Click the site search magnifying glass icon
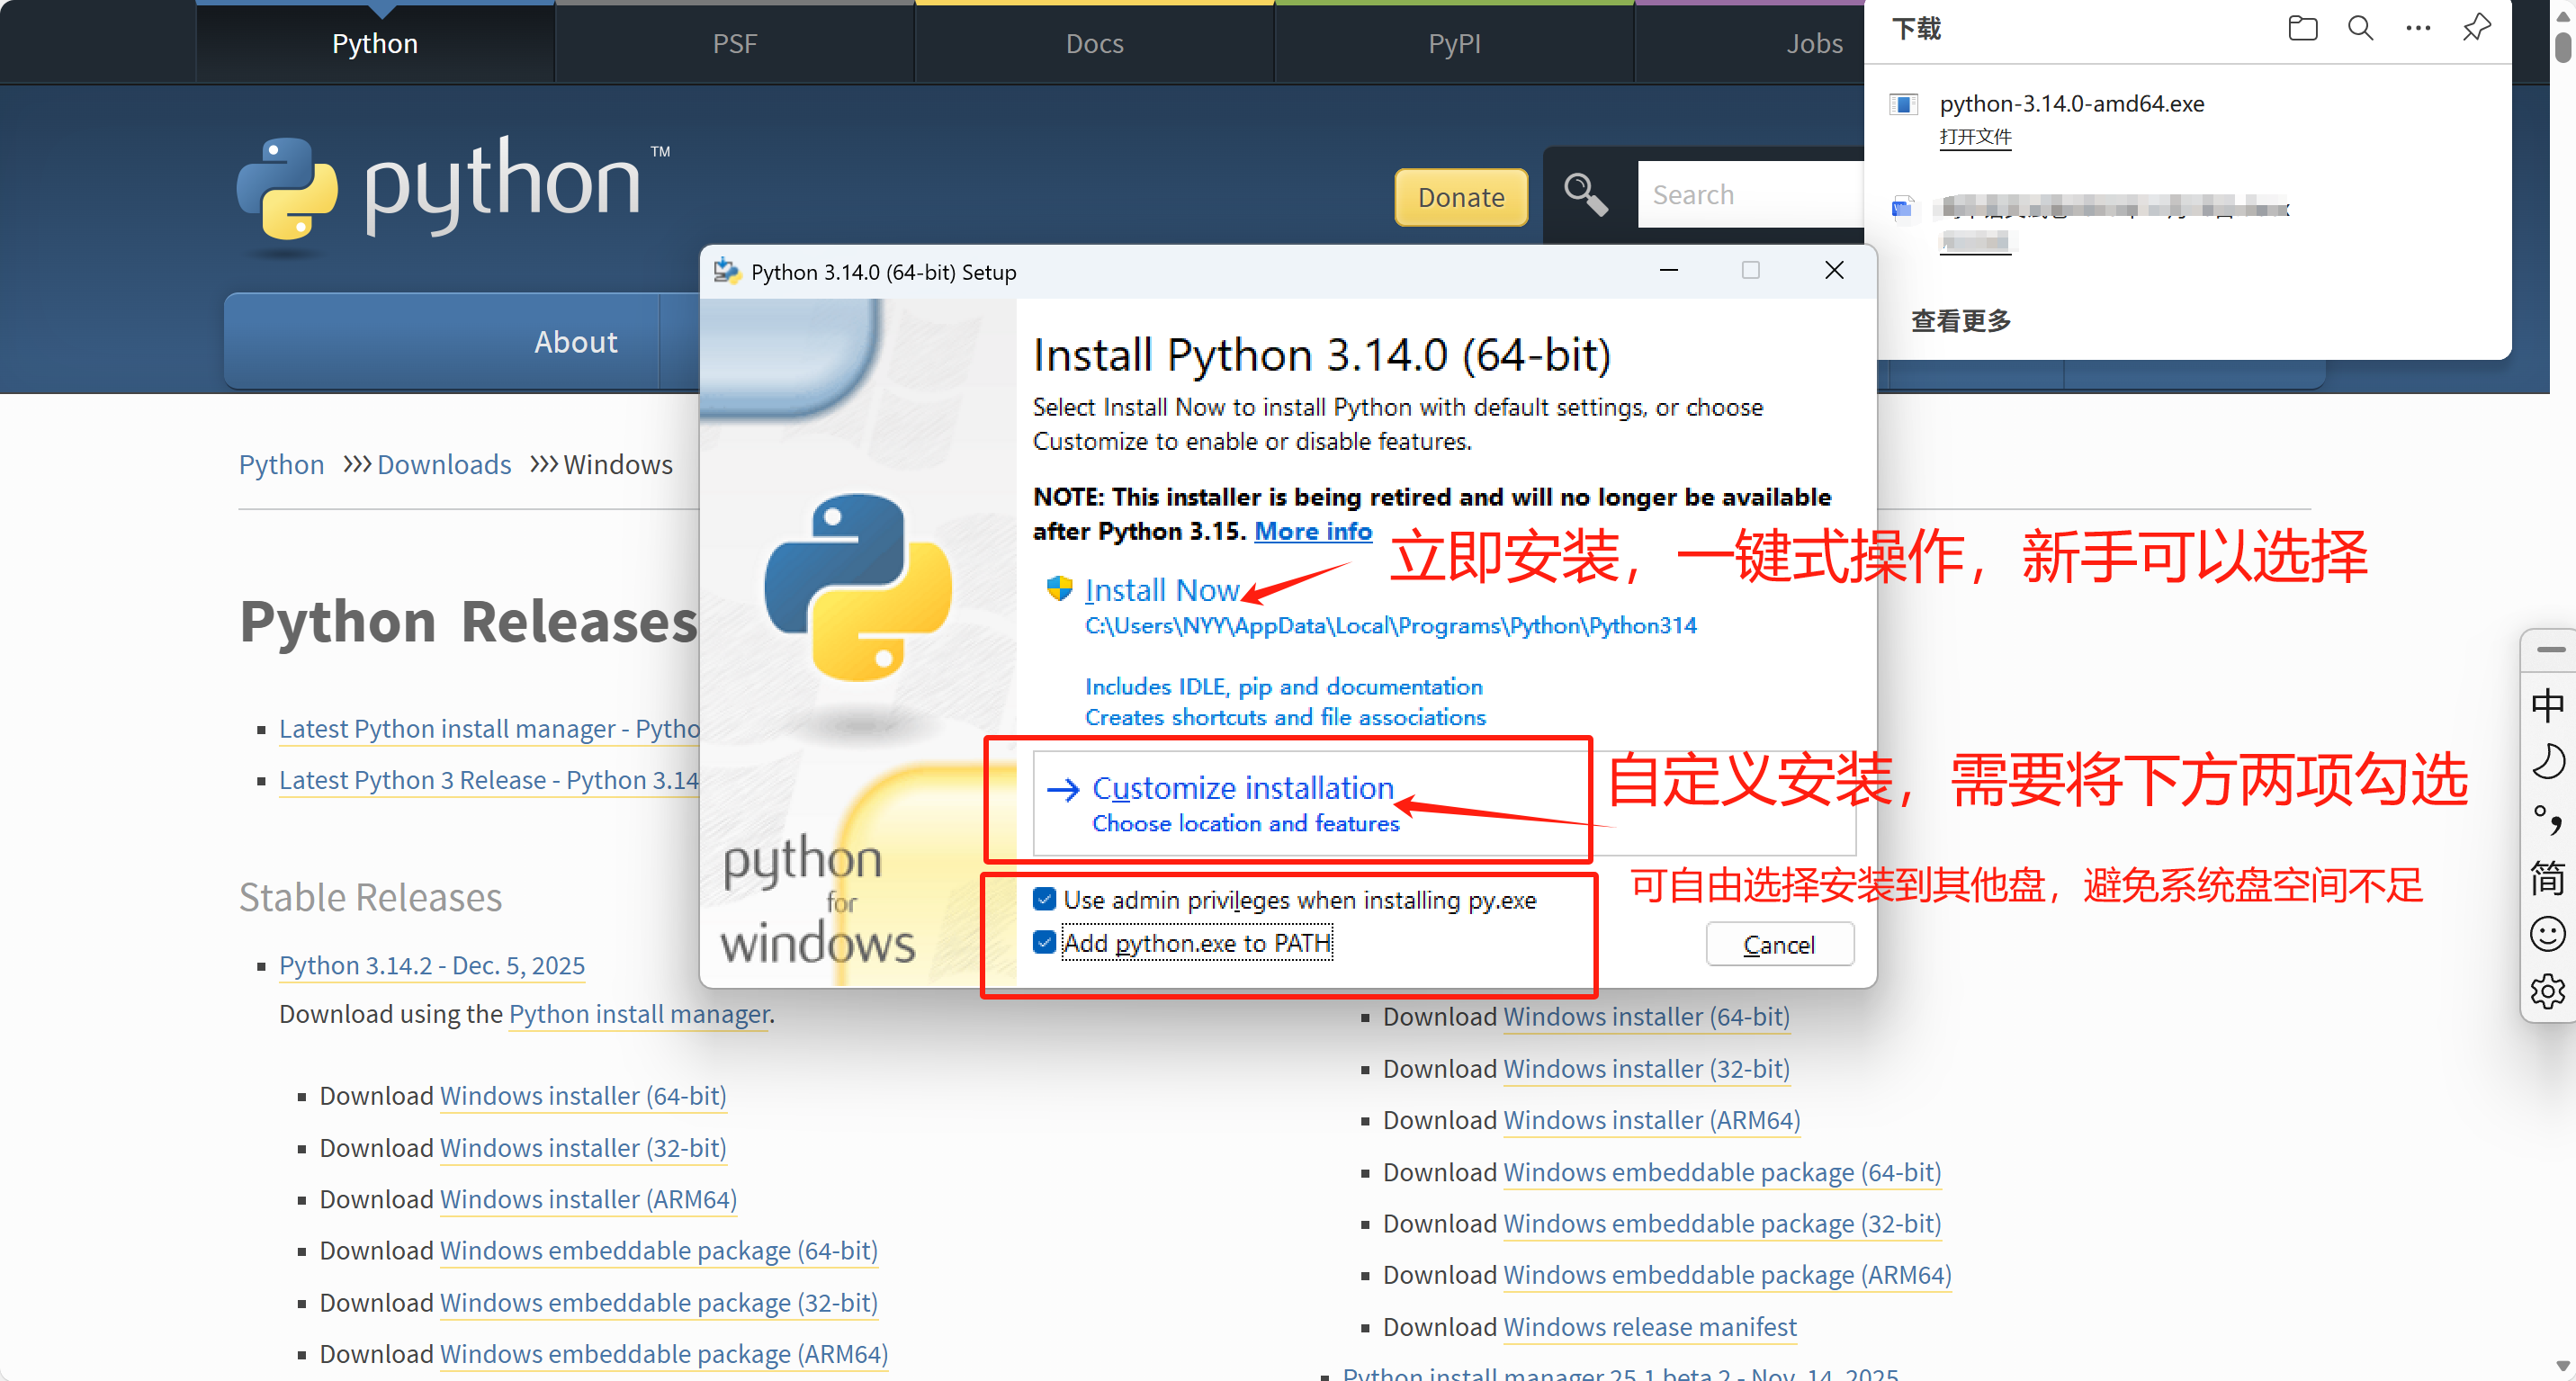Image resolution: width=2576 pixels, height=1381 pixels. pos(1585,195)
